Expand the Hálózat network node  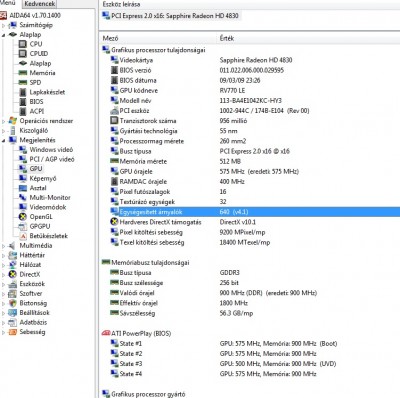tap(4, 265)
